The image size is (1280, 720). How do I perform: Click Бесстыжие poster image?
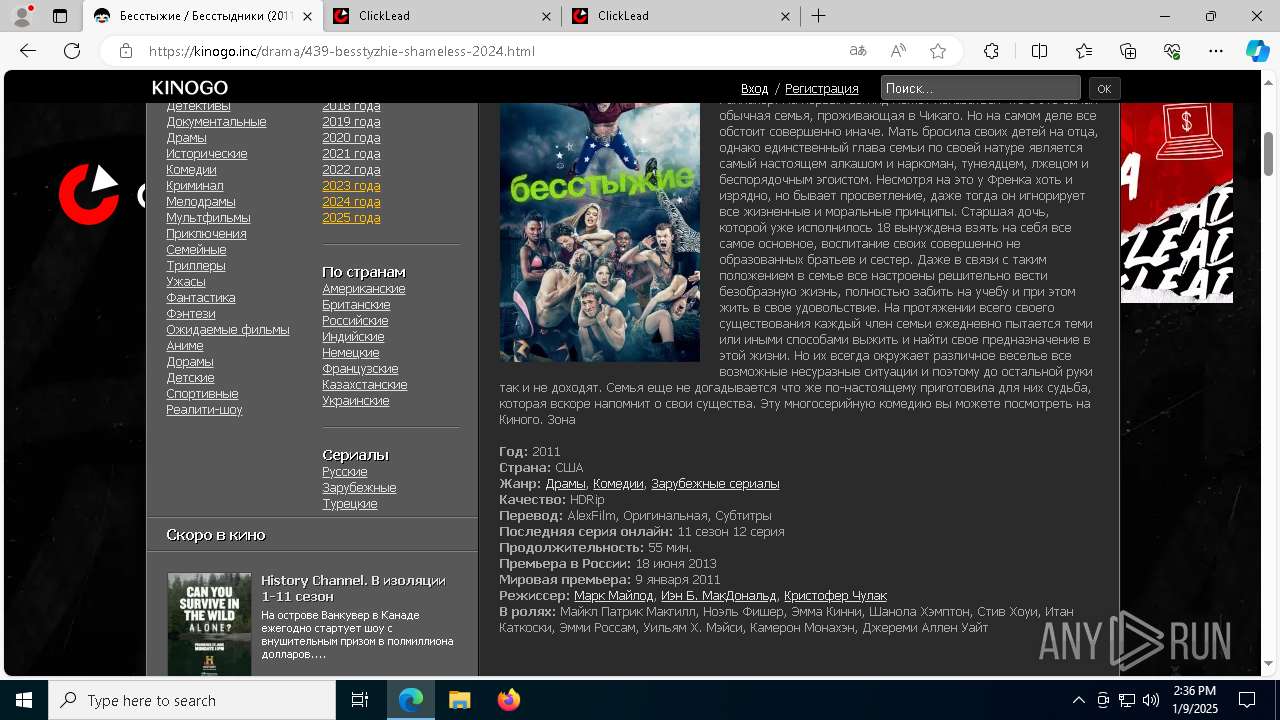point(600,232)
